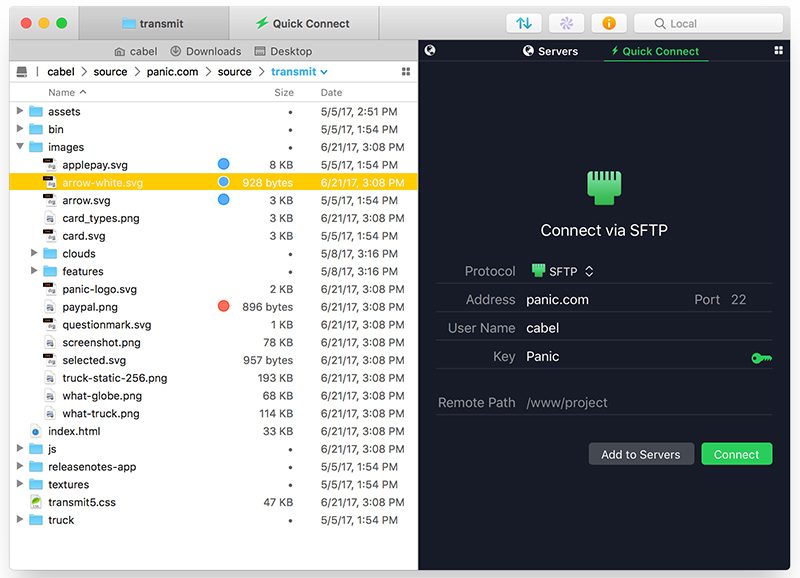The height and width of the screenshot is (578, 800).
Task: Click the Port field showing 22
Action: [738, 299]
